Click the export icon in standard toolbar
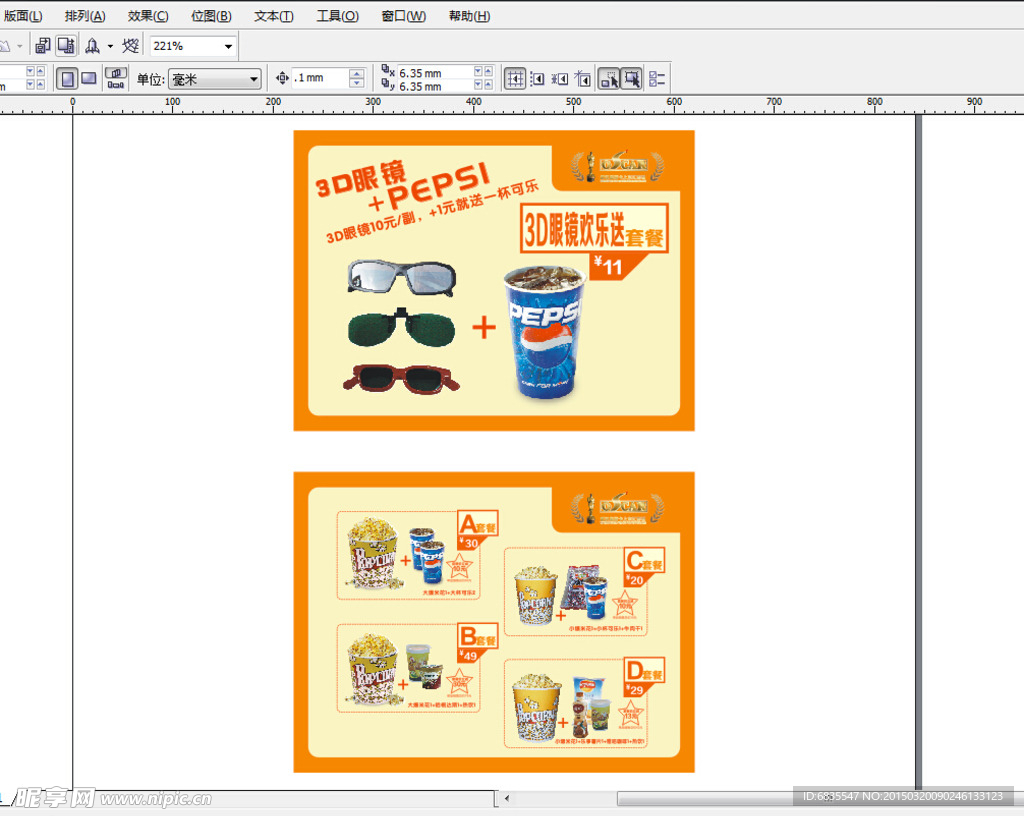This screenshot has height=816, width=1024. coord(65,46)
